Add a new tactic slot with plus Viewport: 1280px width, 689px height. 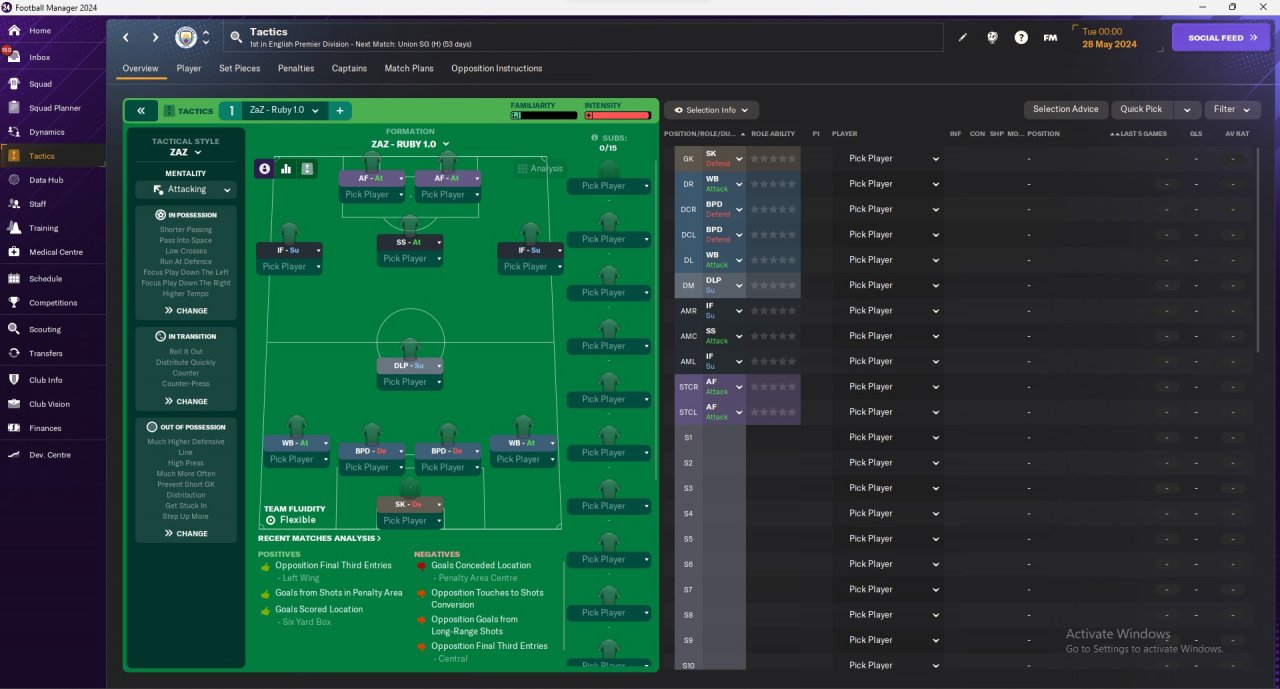point(340,111)
